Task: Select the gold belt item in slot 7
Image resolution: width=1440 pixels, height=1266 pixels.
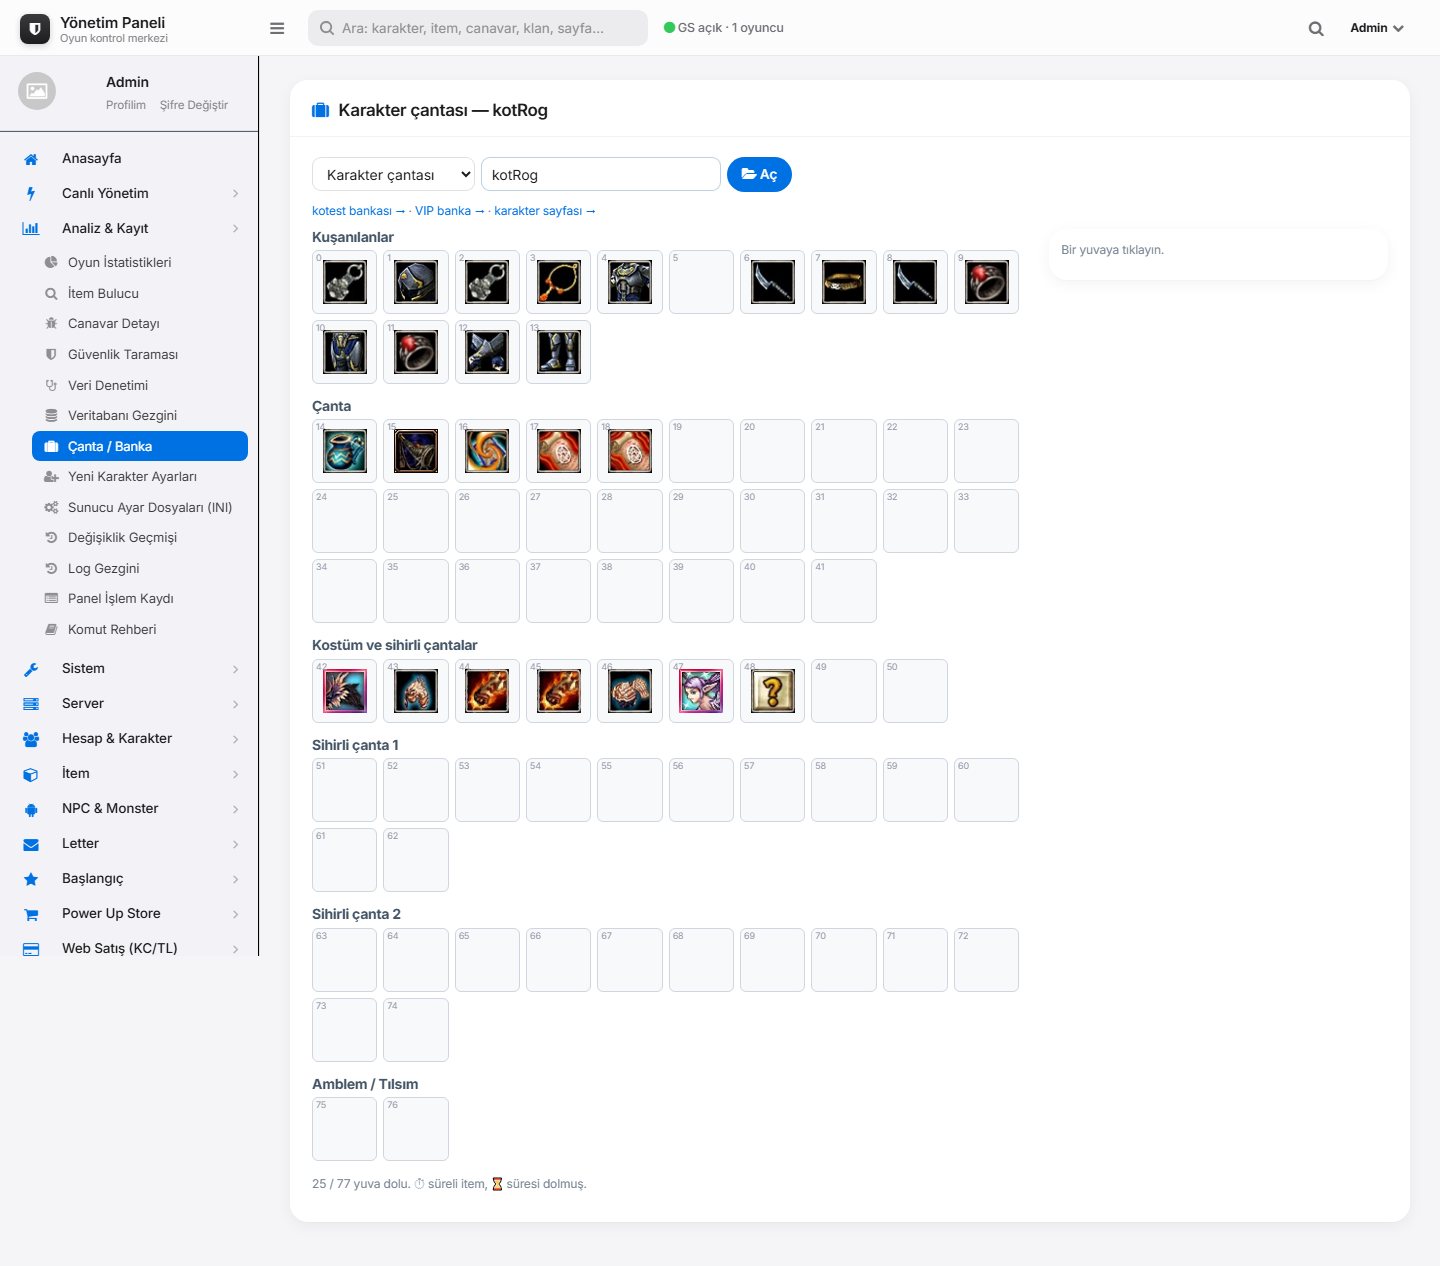Action: 844,282
